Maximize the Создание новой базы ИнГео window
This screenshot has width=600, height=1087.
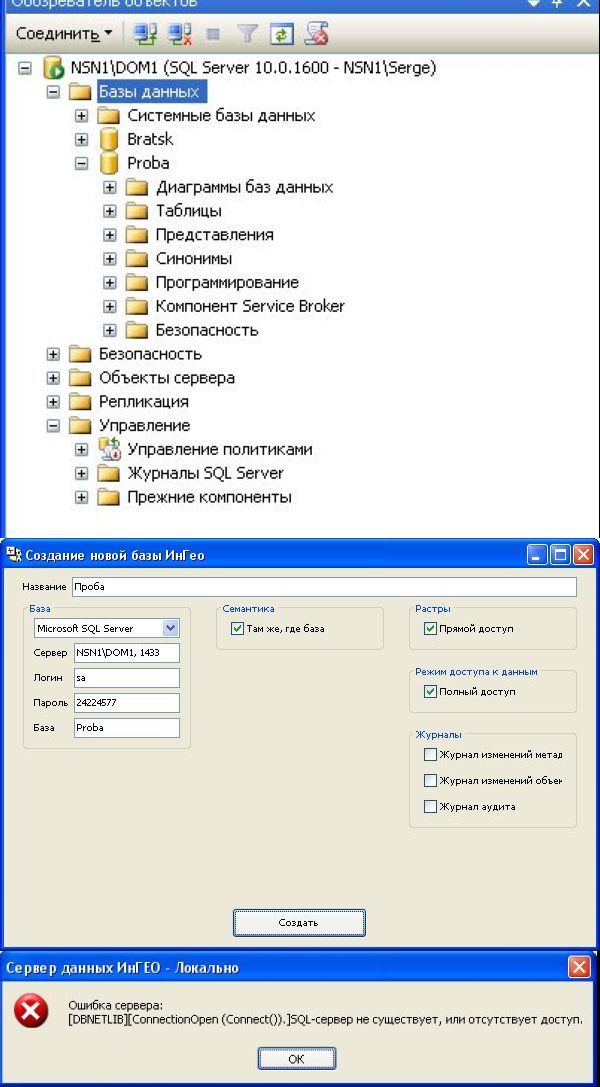[561, 555]
